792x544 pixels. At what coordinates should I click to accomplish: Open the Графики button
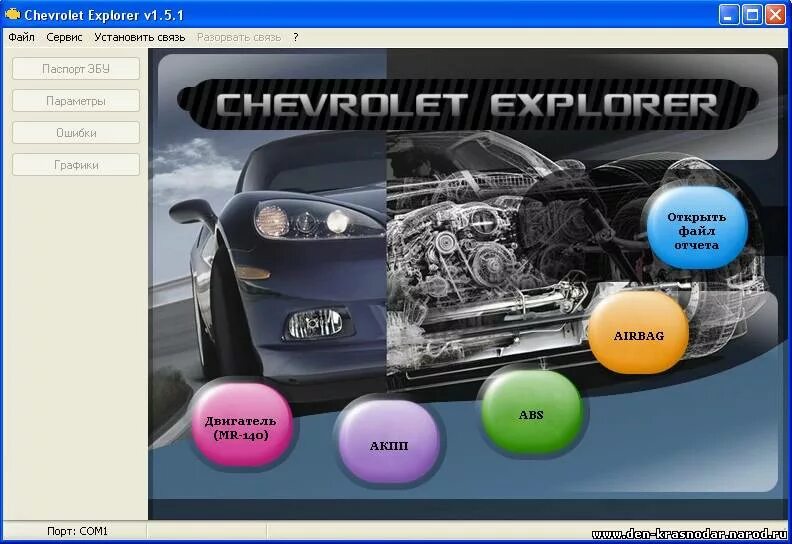click(76, 165)
